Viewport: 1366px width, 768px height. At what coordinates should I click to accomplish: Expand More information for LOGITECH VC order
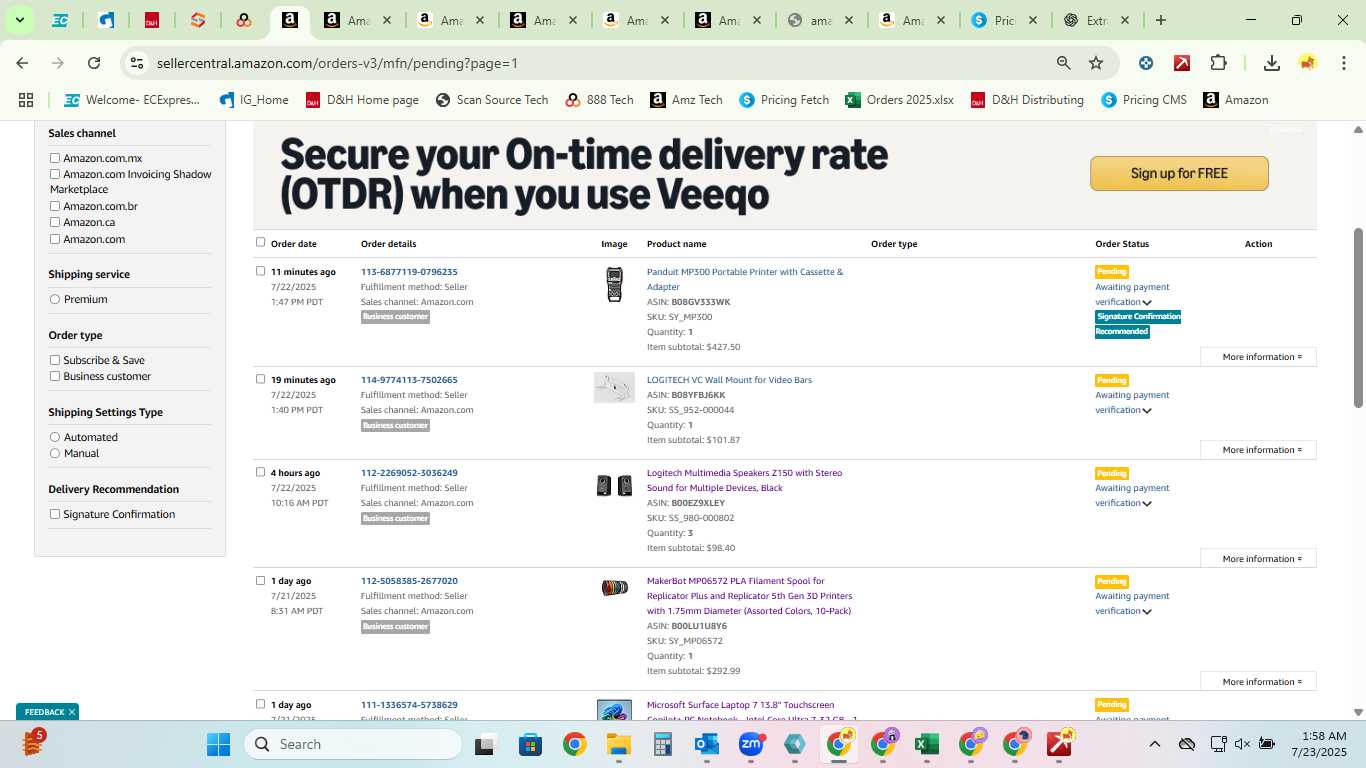1258,450
